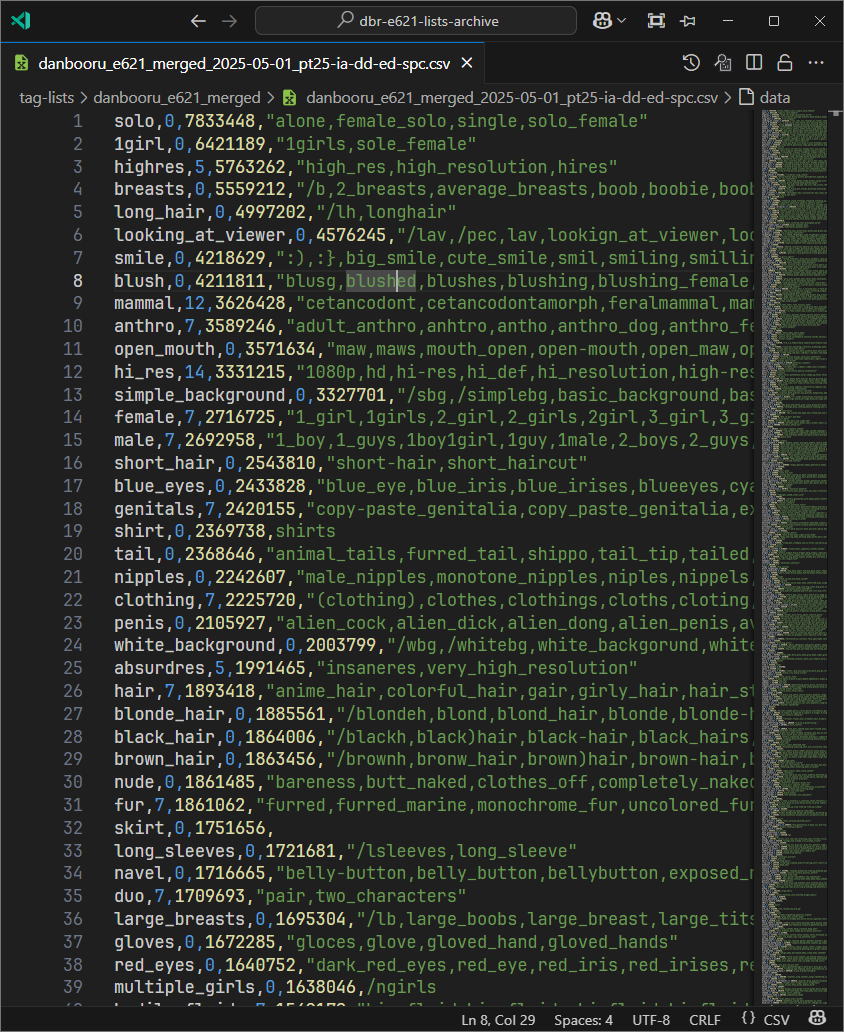Image resolution: width=844 pixels, height=1032 pixels.
Task: Split the editor right
Action: (754, 63)
